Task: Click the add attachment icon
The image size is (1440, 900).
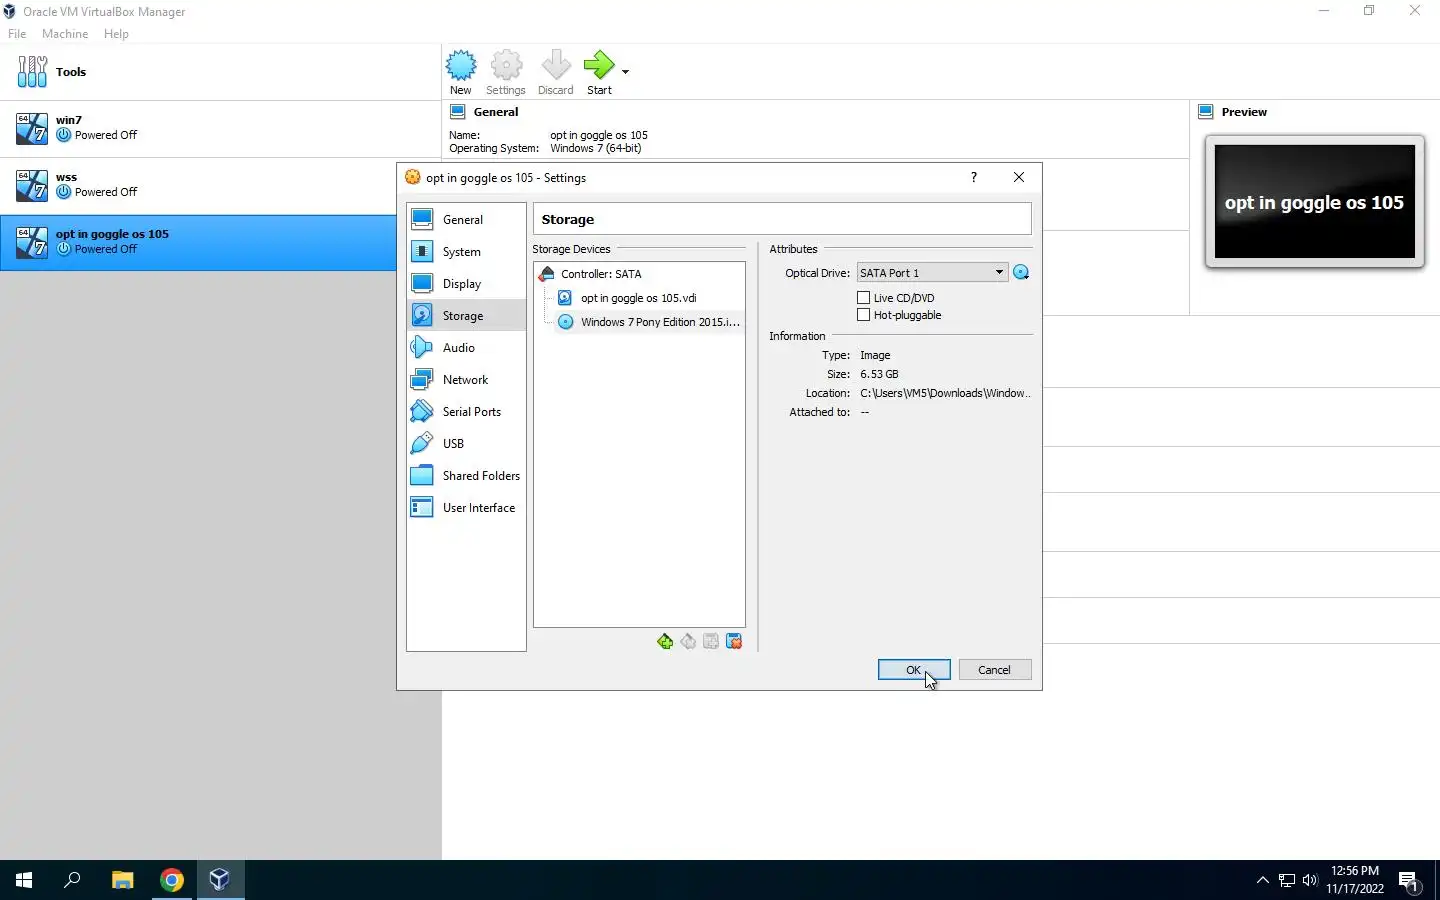Action: click(711, 642)
